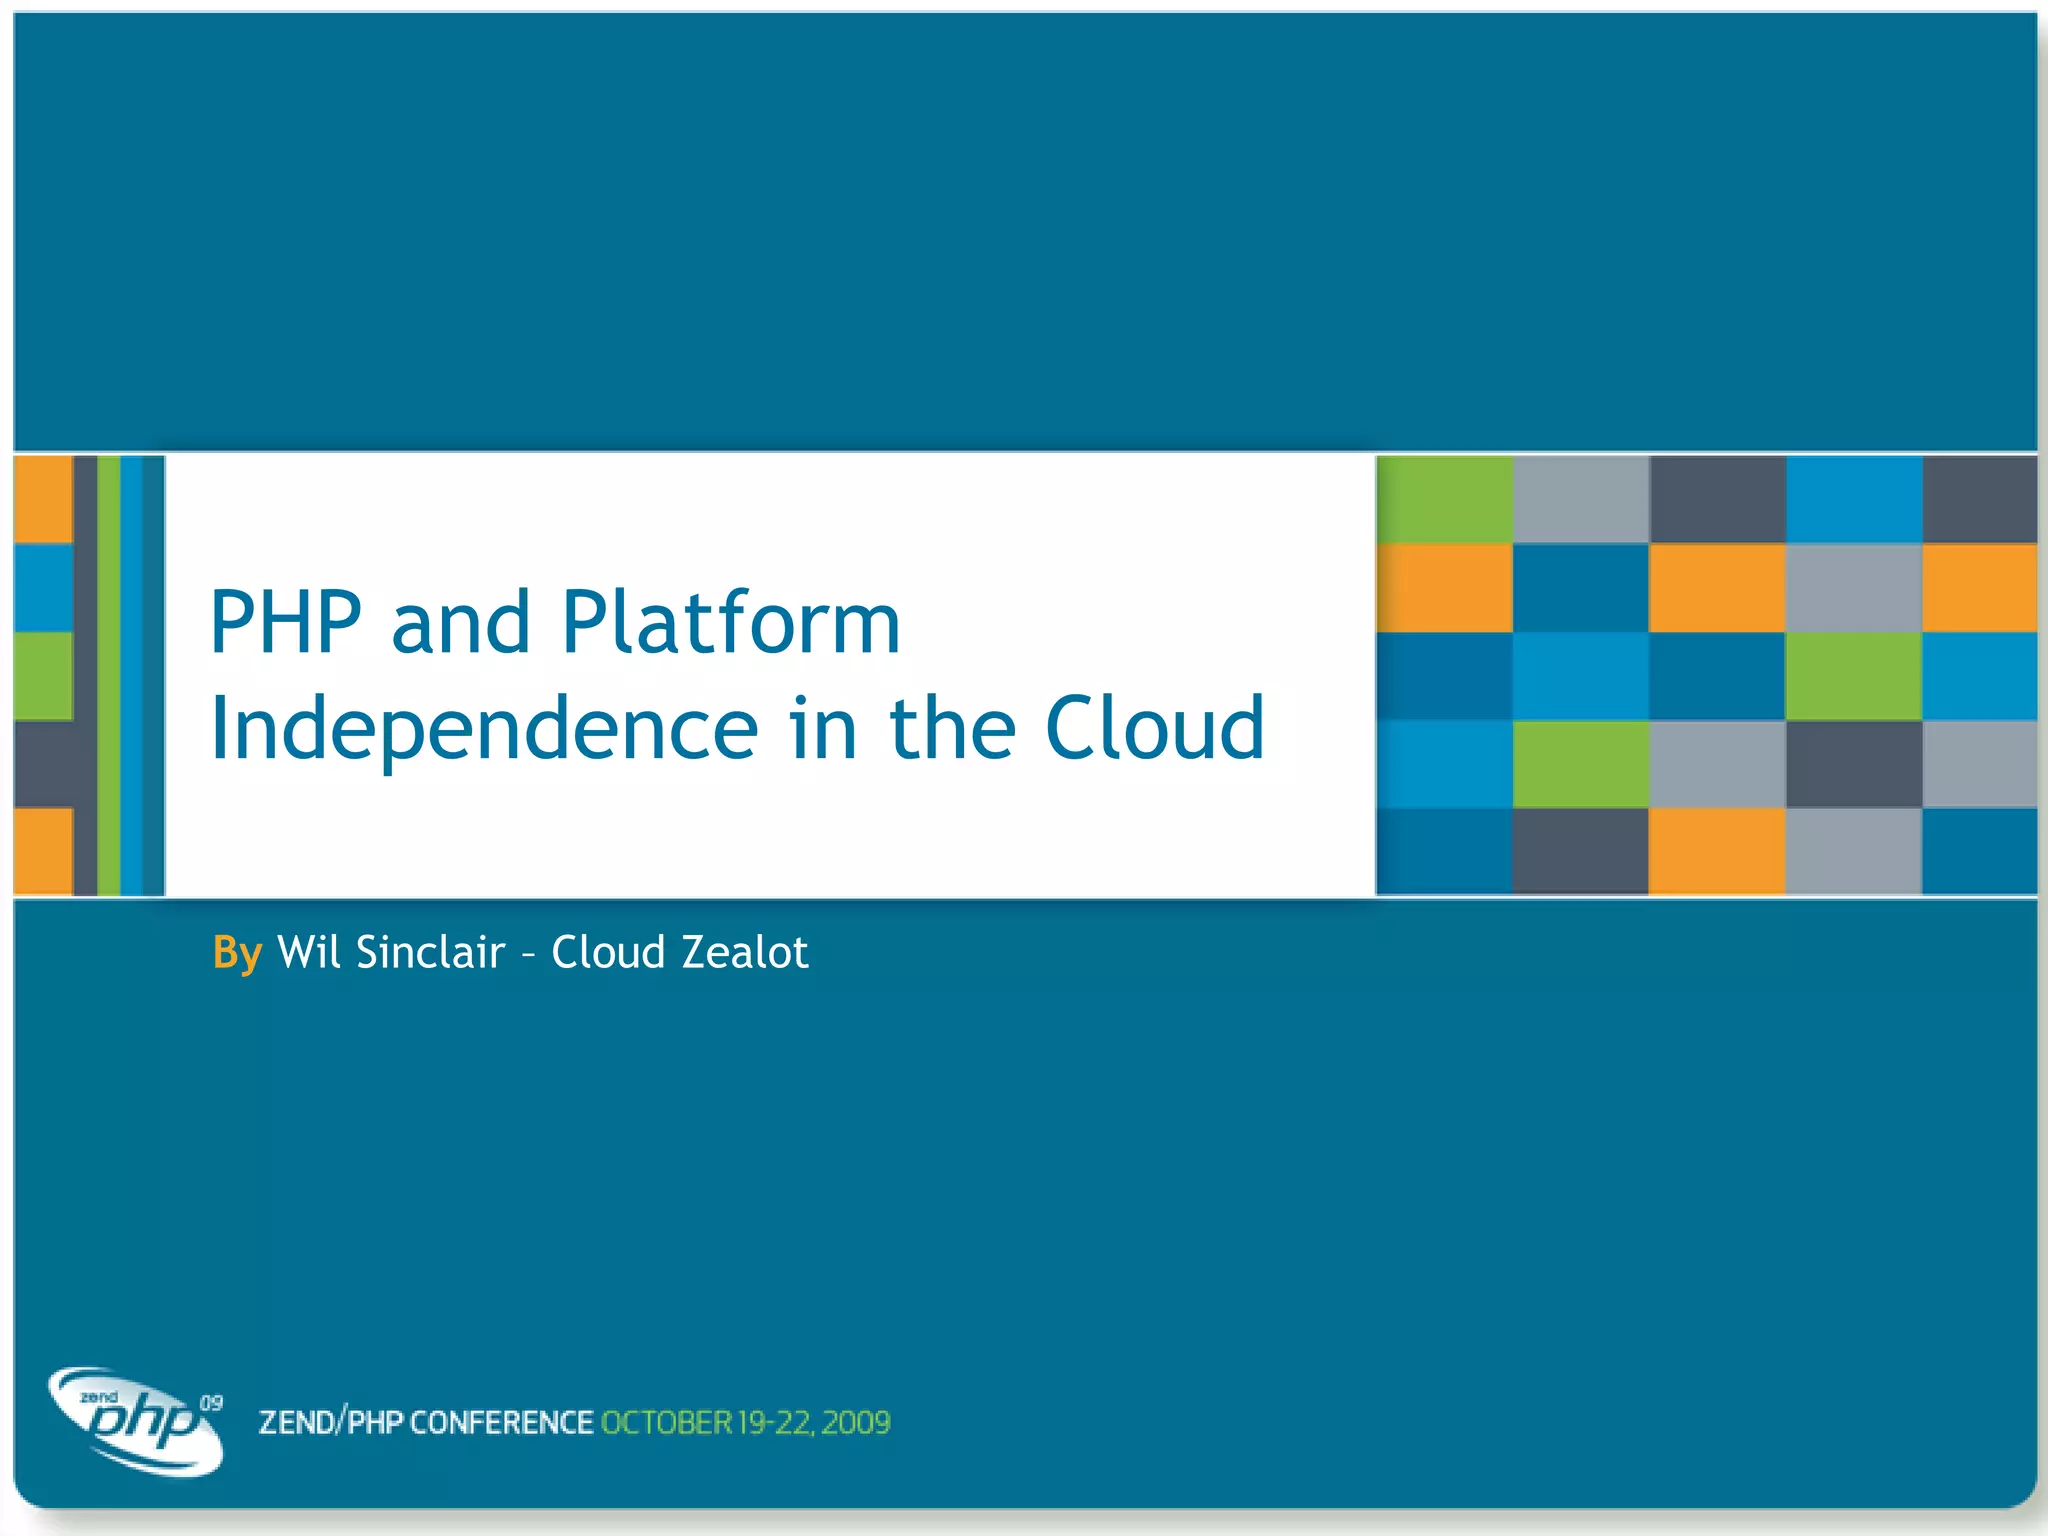Pick the topmost orange square in left strip
Image resolution: width=2048 pixels, height=1536 pixels.
point(43,499)
